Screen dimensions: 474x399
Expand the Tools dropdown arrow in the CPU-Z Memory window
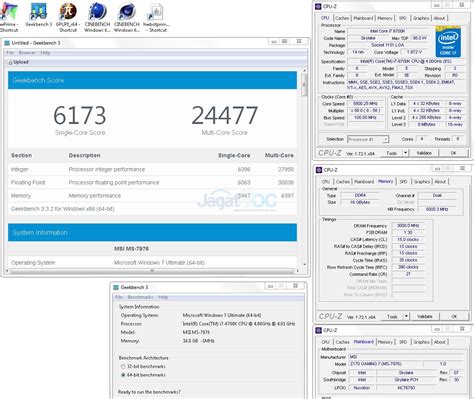click(x=406, y=316)
